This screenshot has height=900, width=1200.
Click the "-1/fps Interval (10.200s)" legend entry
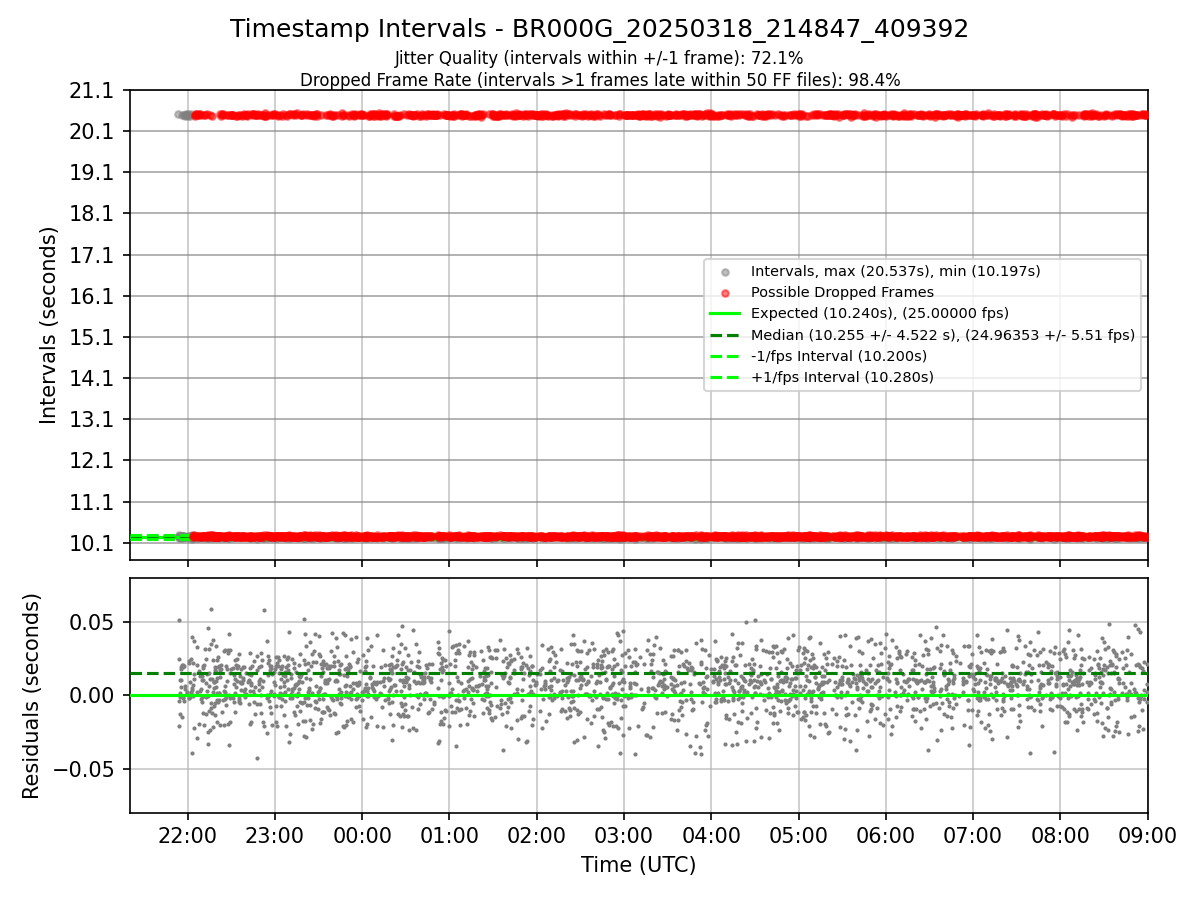click(839, 356)
